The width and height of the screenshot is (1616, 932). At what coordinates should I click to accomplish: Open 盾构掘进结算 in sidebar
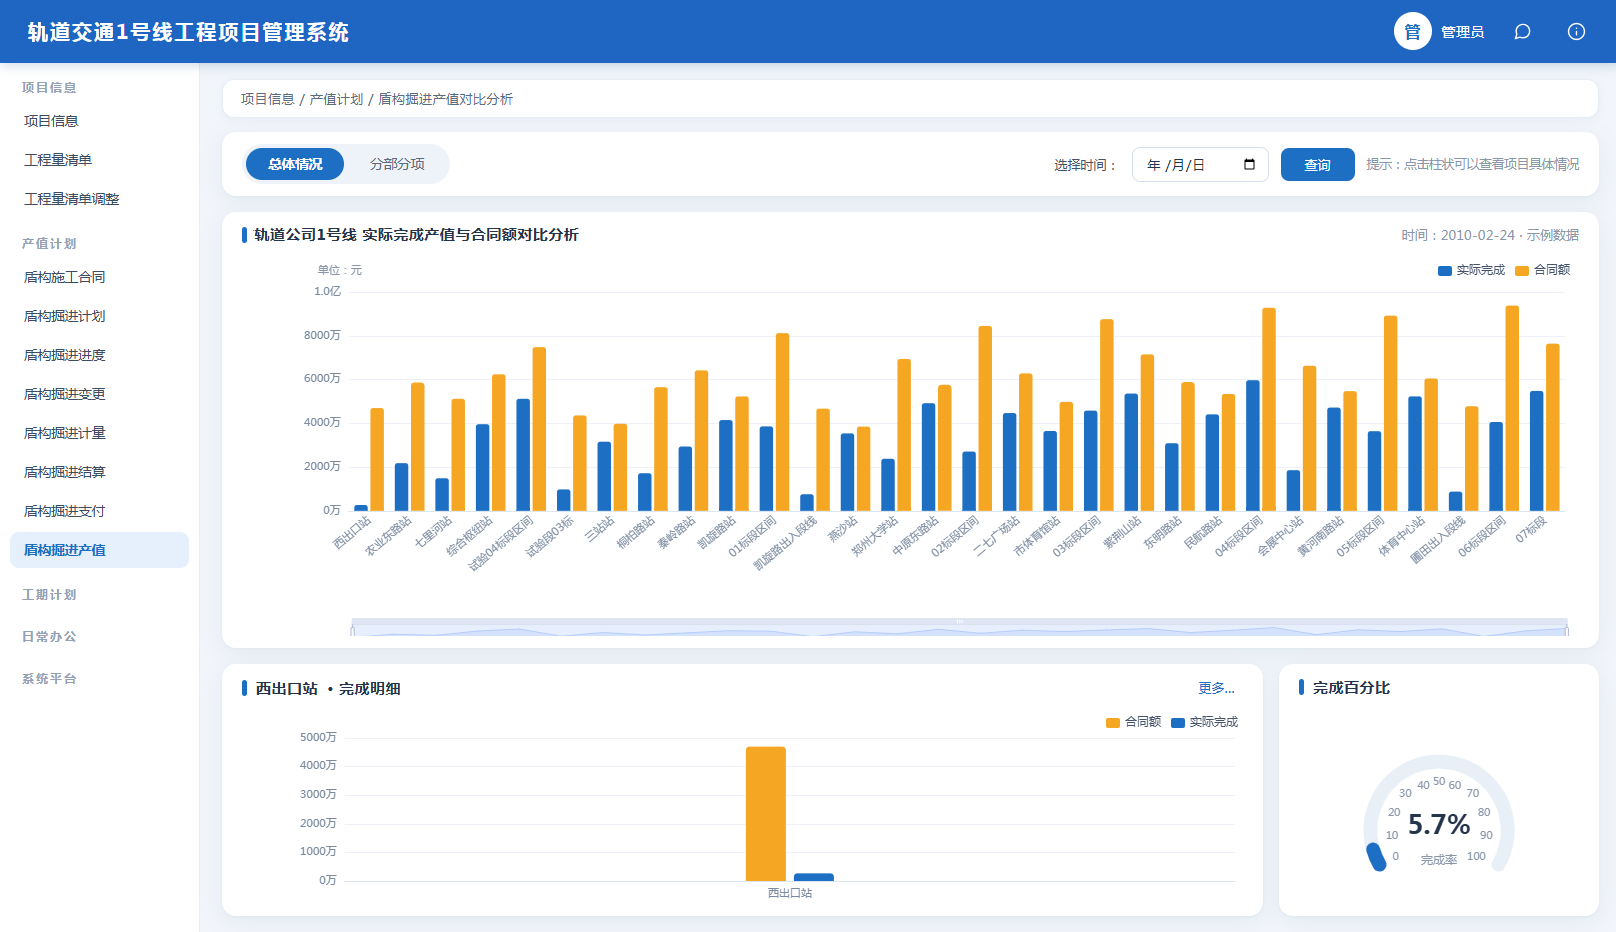99,472
